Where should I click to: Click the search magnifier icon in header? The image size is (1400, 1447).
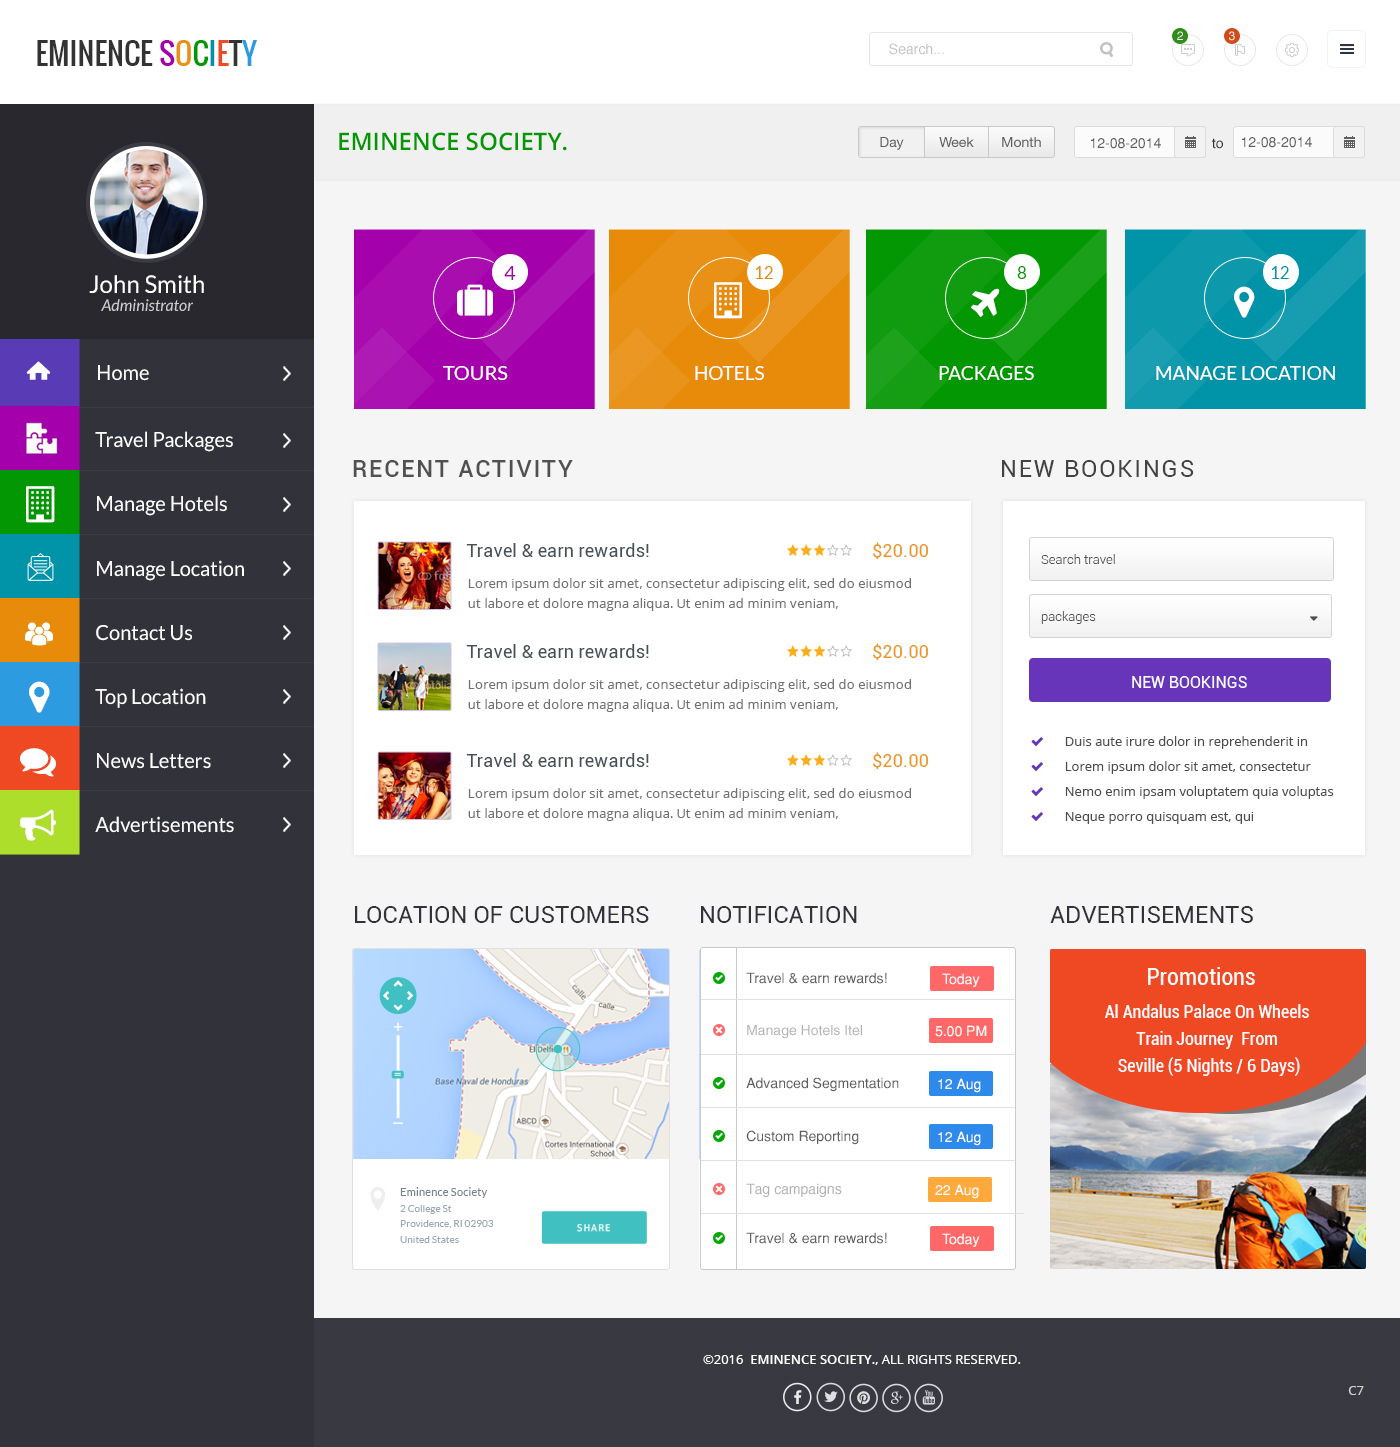tap(1107, 49)
